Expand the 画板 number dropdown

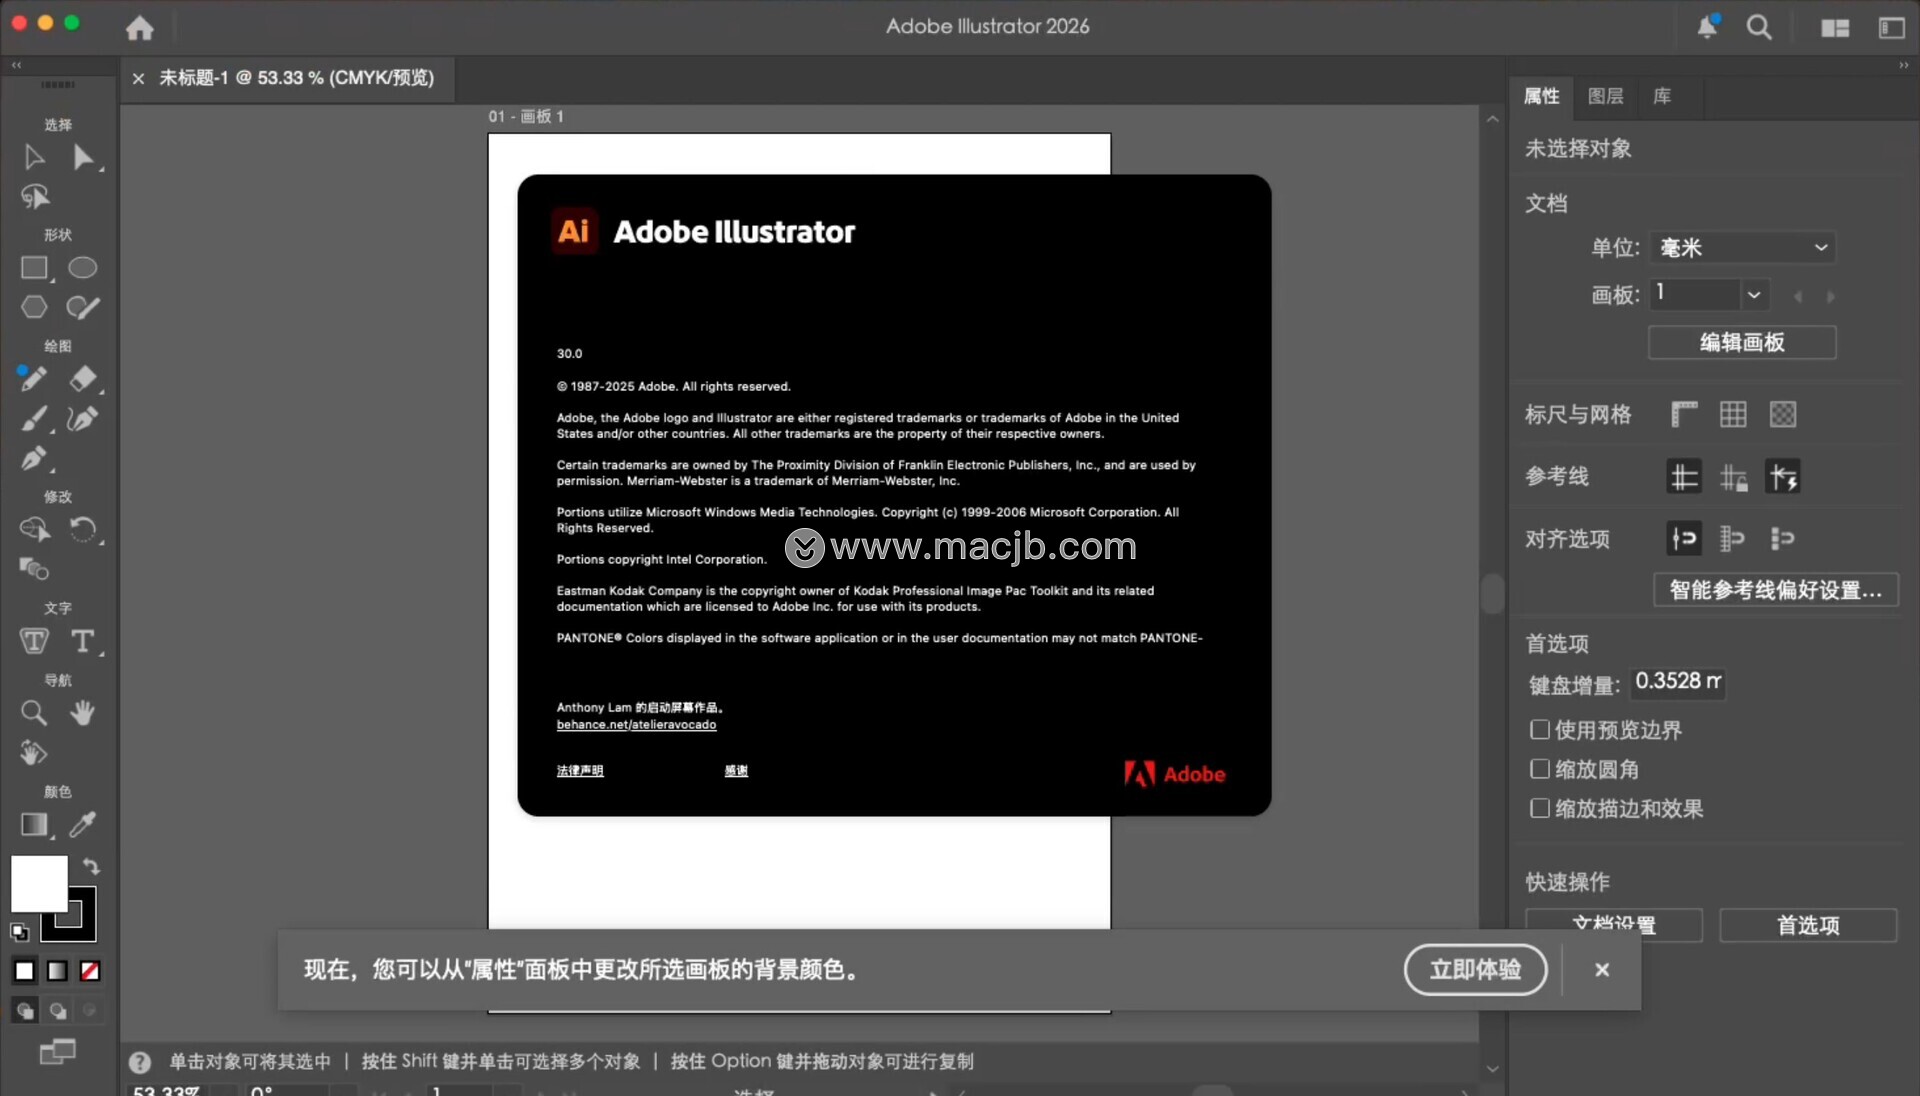[1753, 294]
